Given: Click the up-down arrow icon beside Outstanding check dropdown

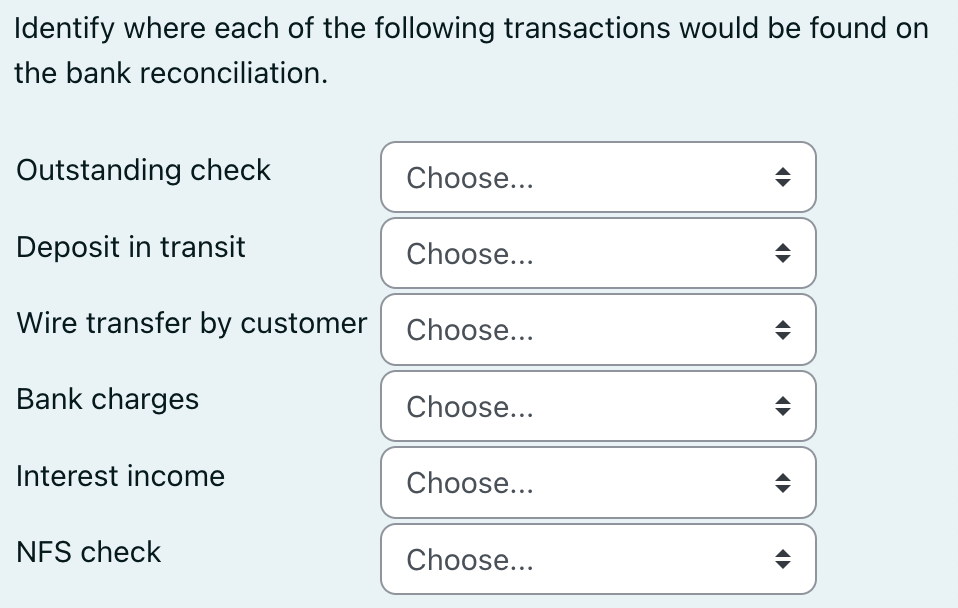Looking at the screenshot, I should point(784,177).
